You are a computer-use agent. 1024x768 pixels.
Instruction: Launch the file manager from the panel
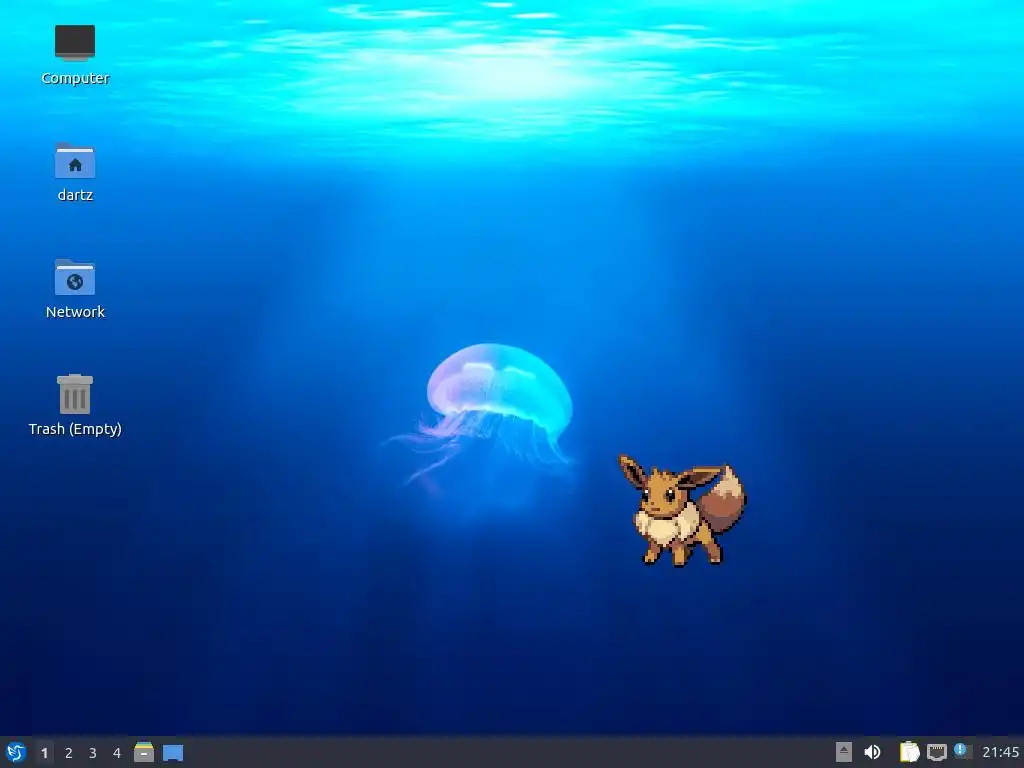(144, 752)
